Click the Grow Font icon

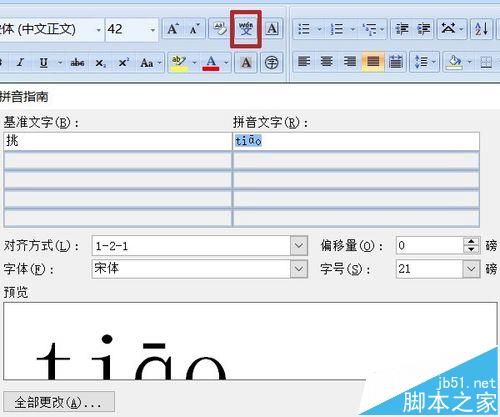173,29
